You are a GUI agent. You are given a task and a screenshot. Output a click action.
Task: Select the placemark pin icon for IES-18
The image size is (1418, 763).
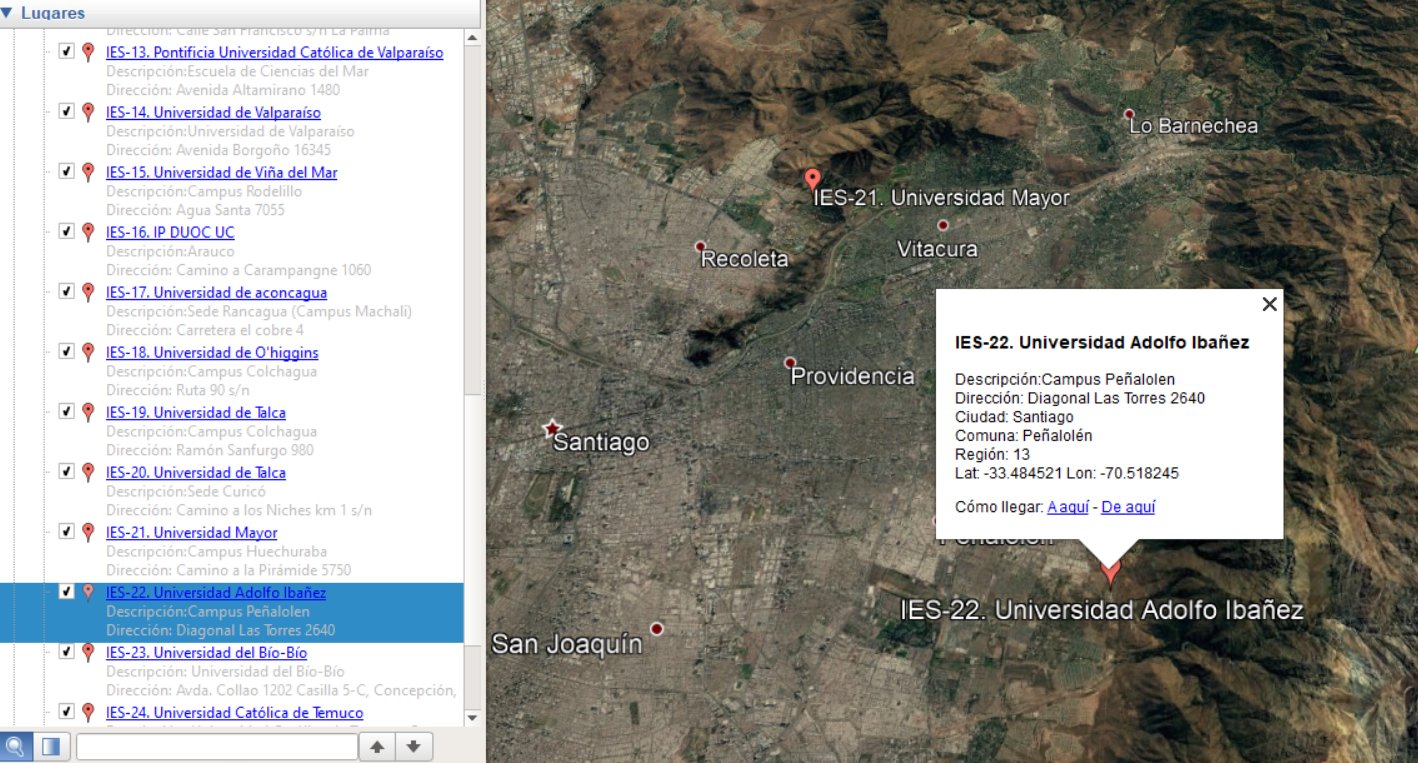click(x=88, y=352)
